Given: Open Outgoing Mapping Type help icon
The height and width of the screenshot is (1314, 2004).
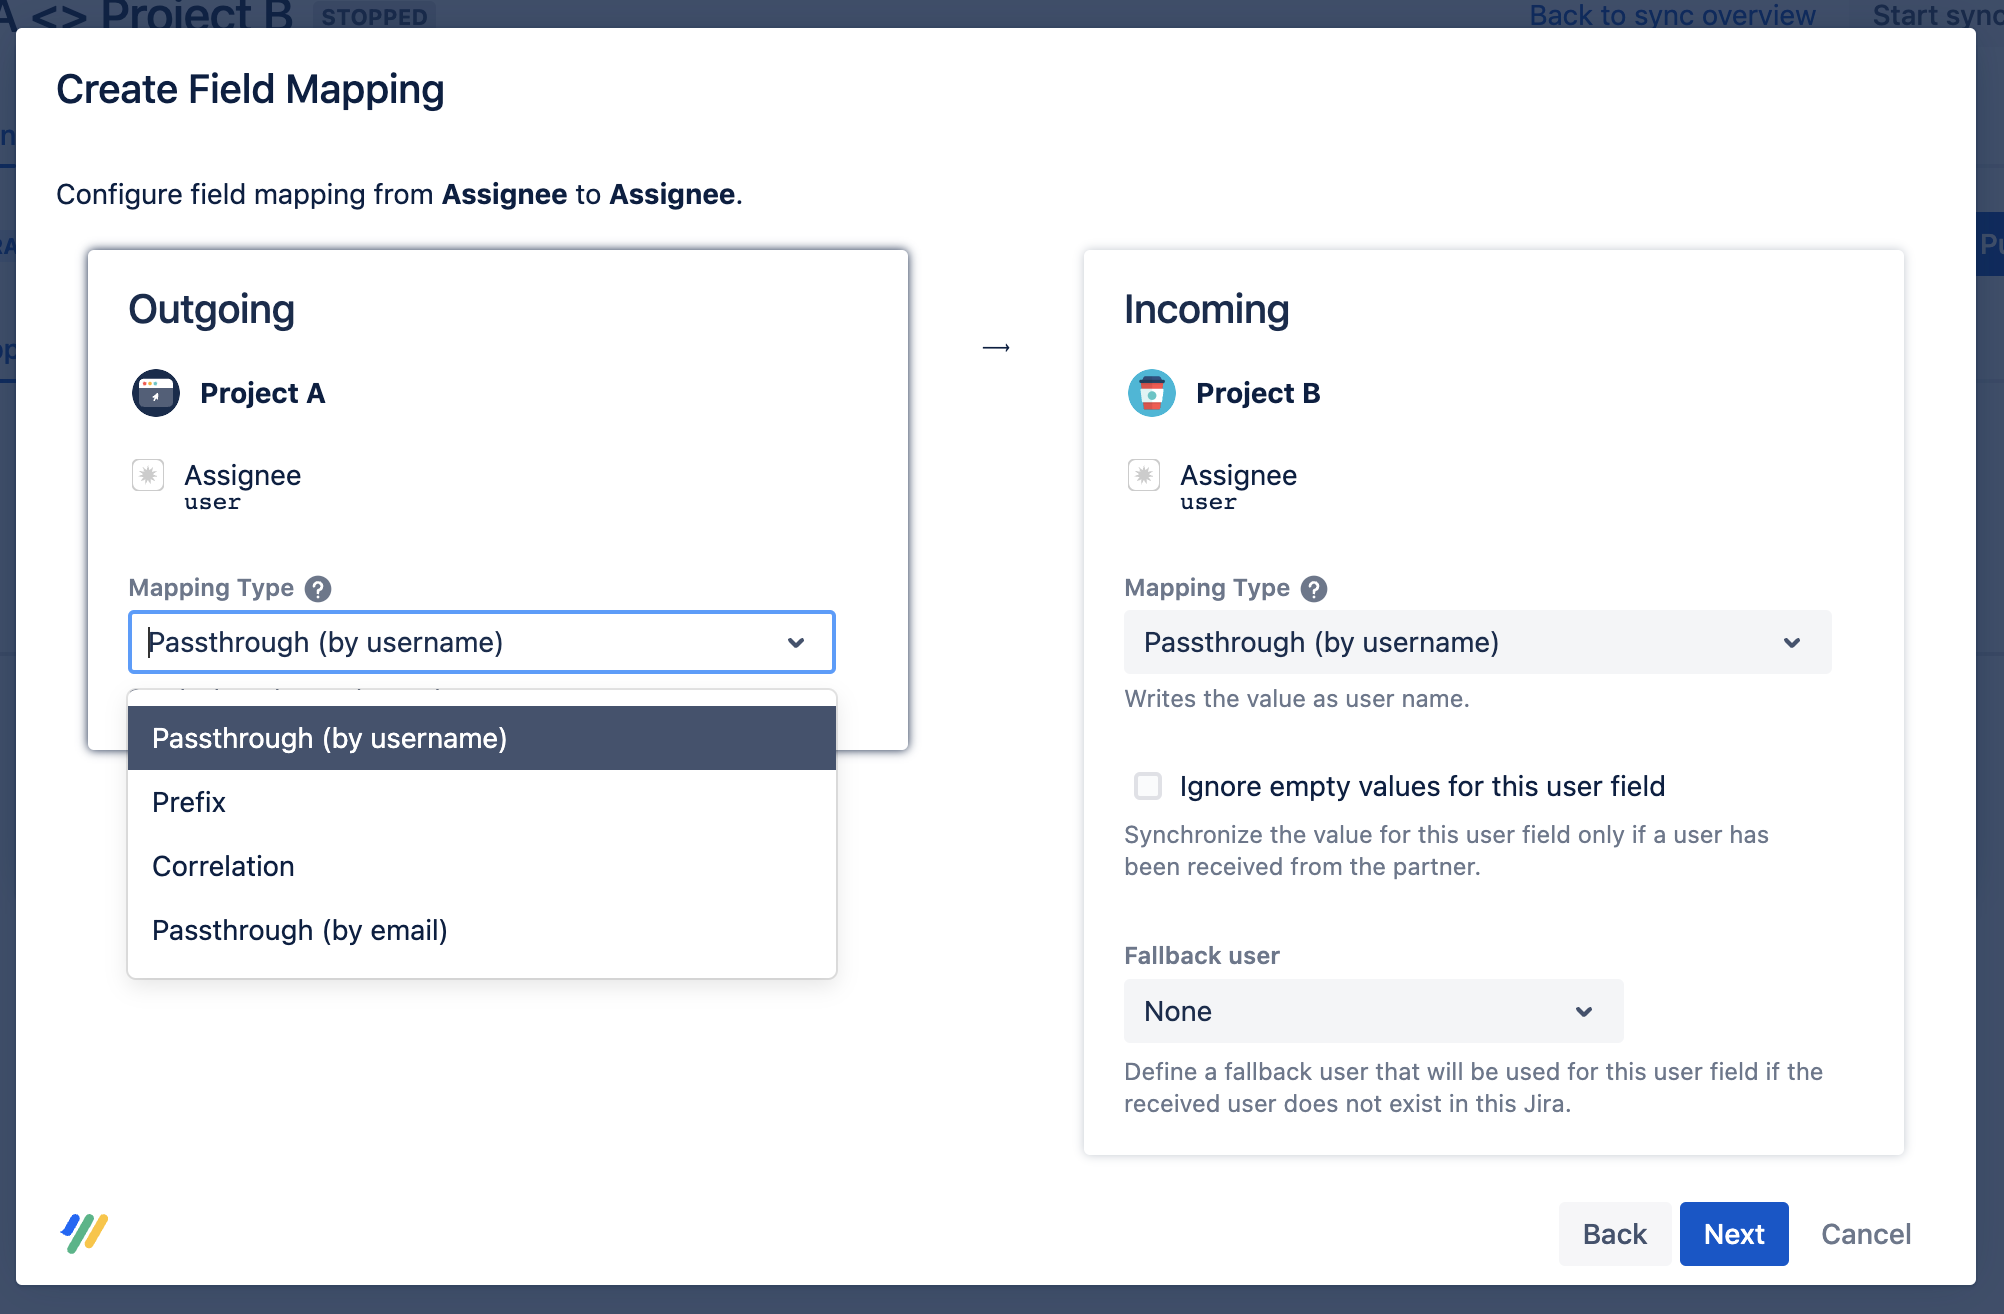Looking at the screenshot, I should 318,589.
